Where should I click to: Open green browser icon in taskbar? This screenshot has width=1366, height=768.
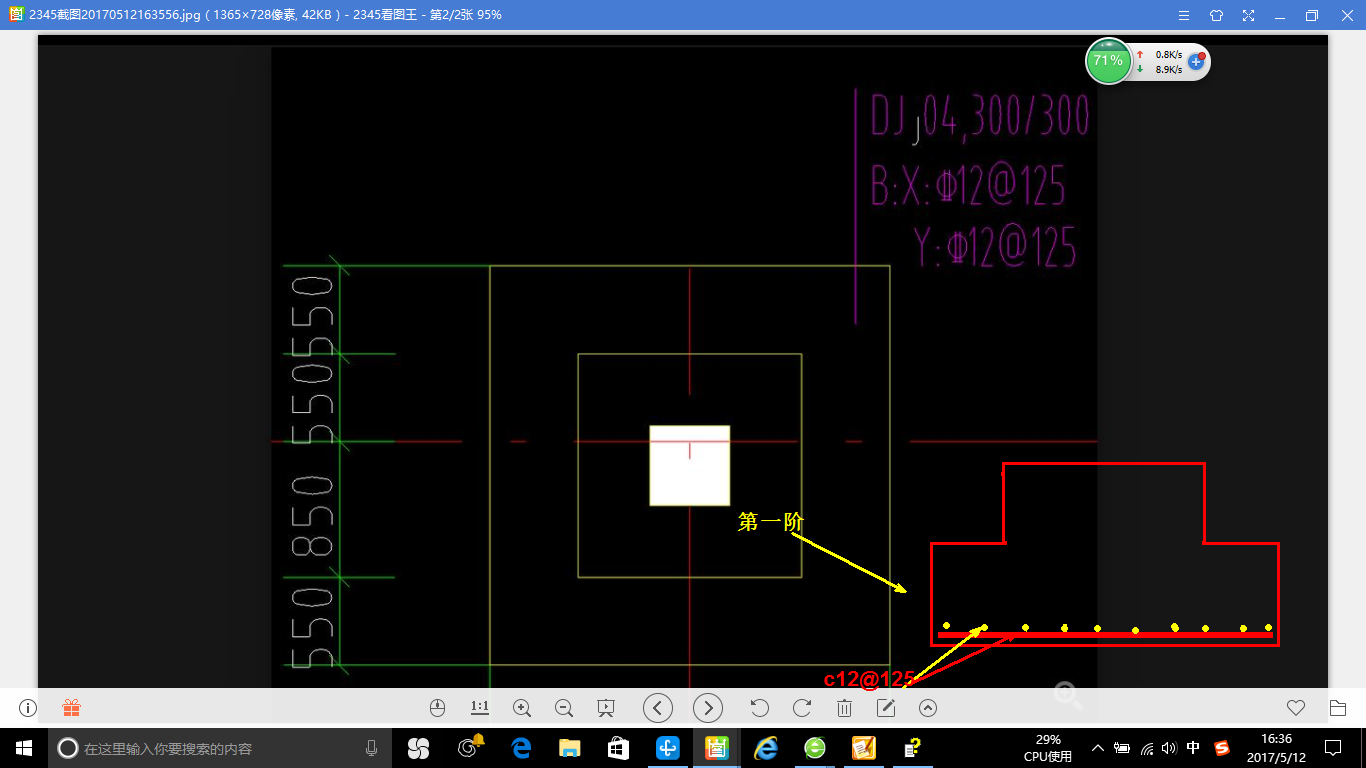815,747
